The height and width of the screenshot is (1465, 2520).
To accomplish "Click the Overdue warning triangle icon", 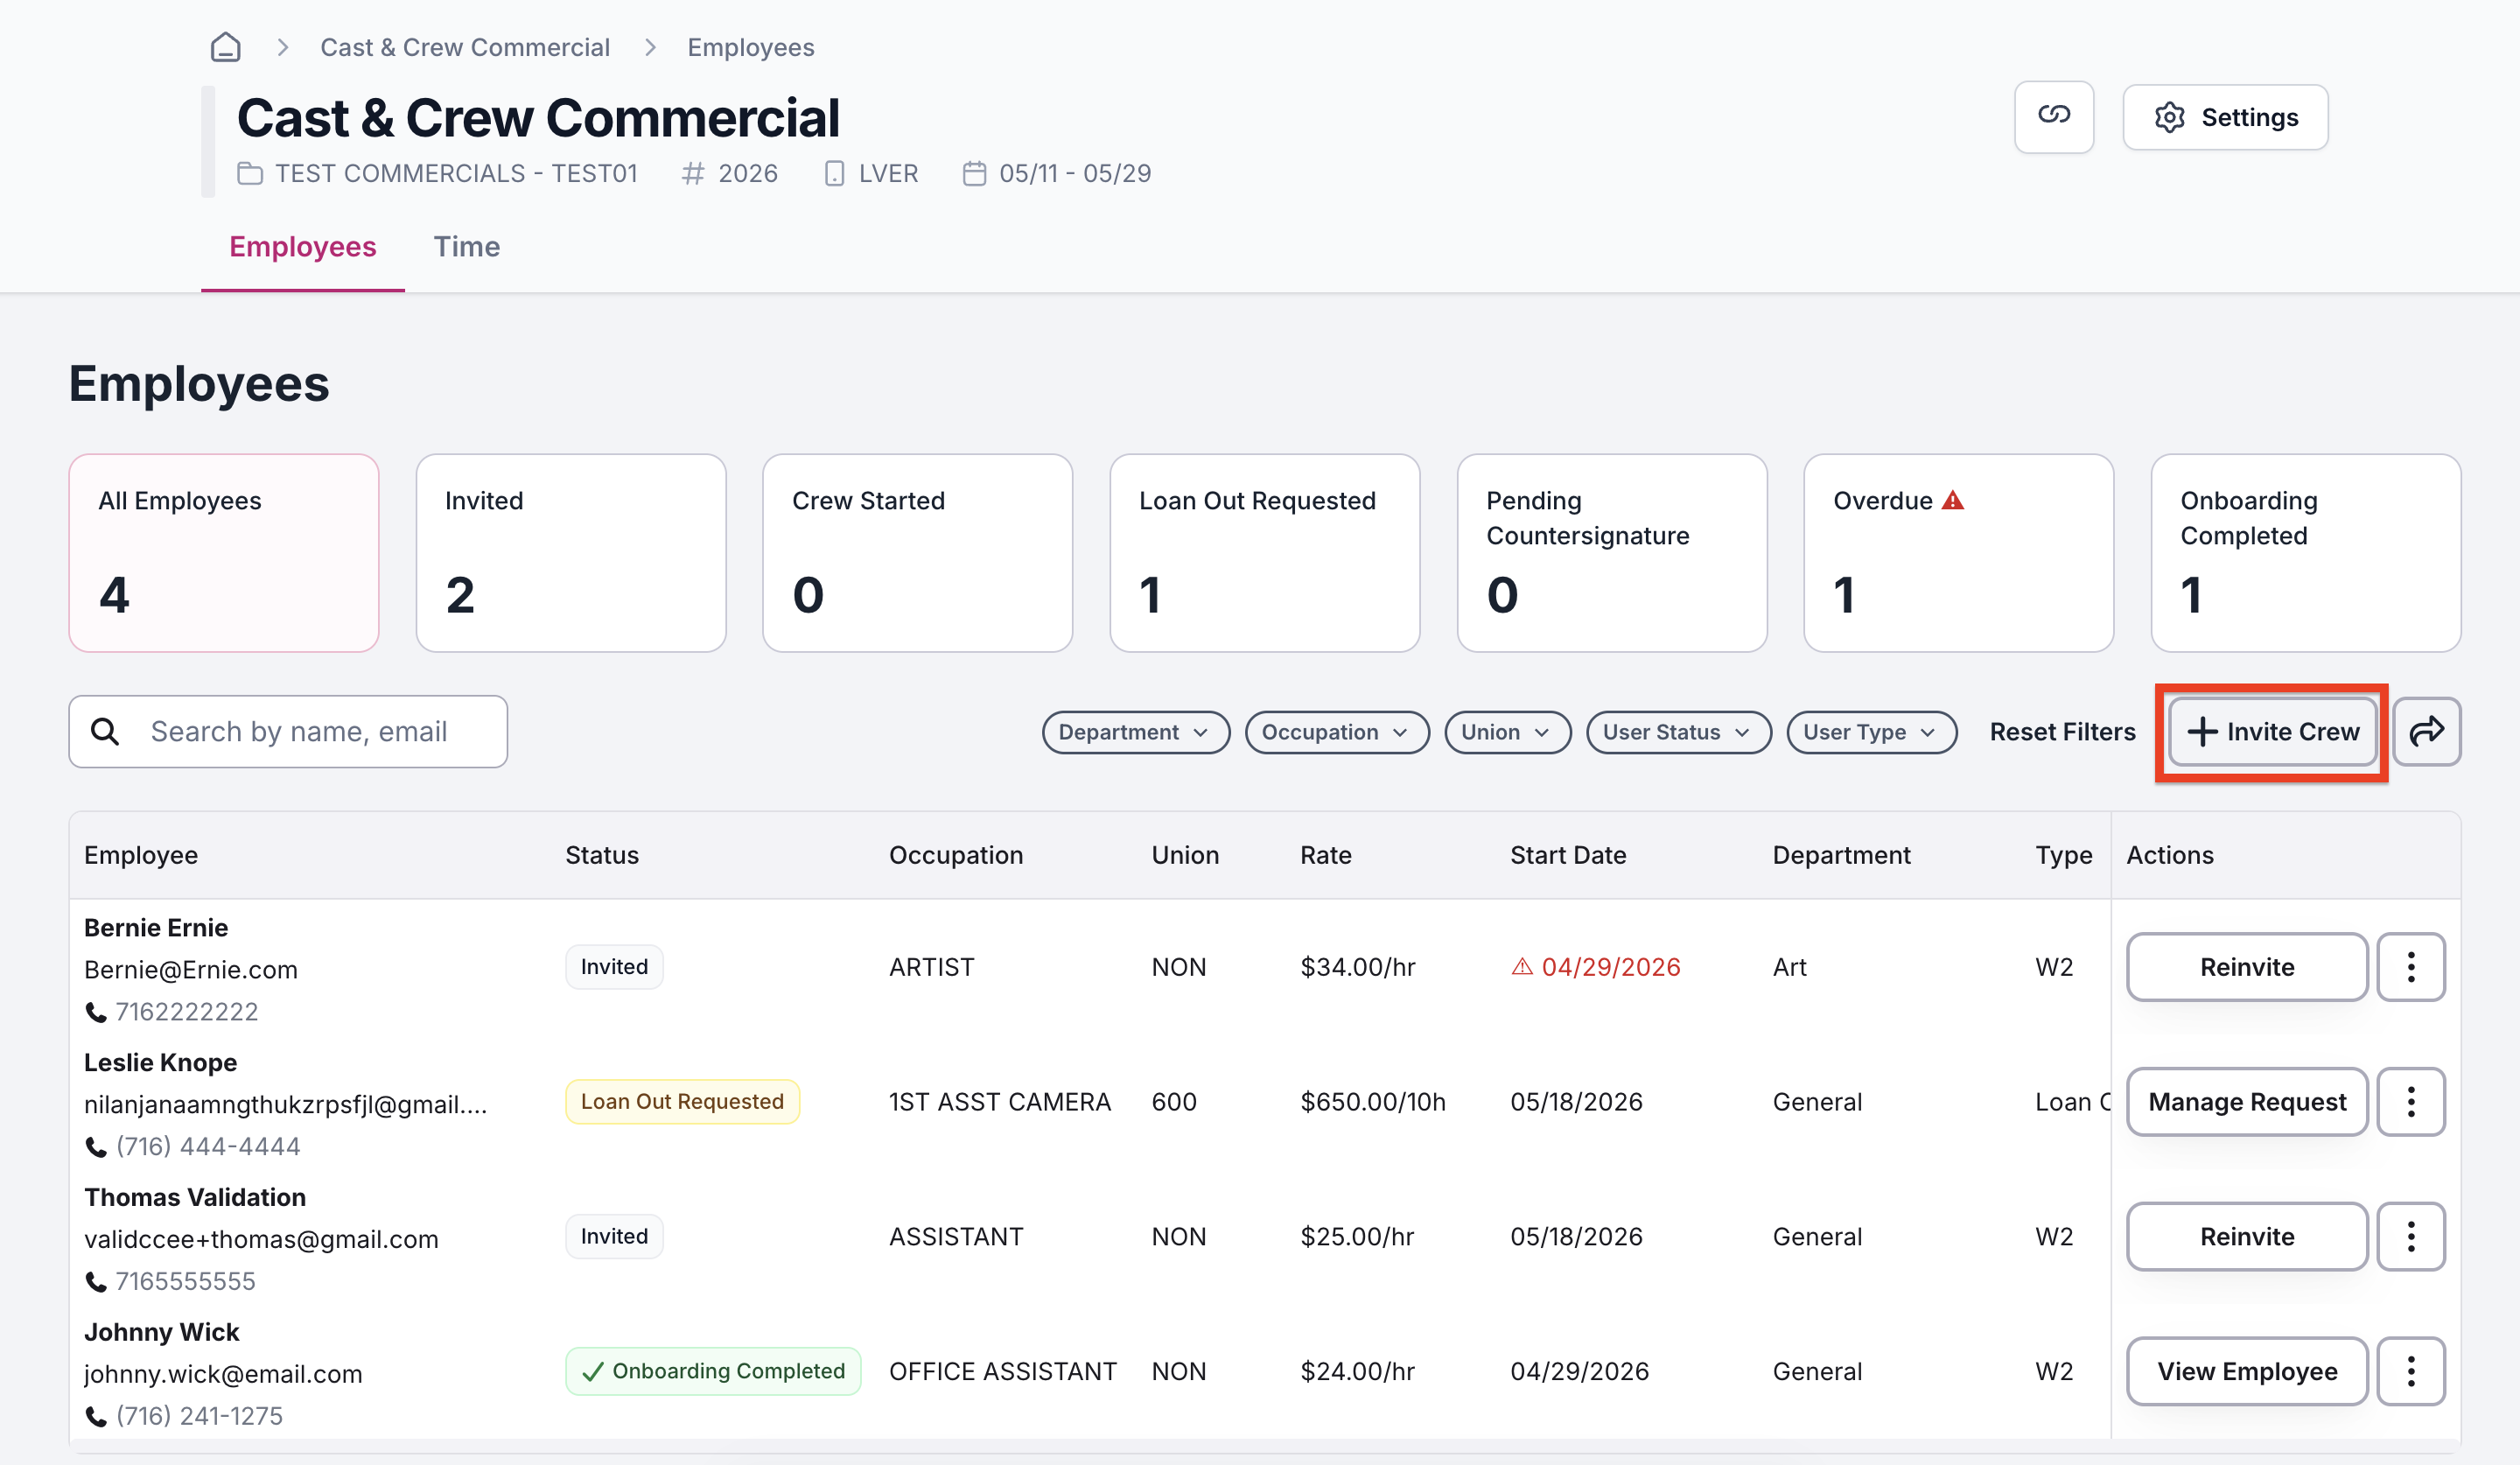I will point(1952,500).
